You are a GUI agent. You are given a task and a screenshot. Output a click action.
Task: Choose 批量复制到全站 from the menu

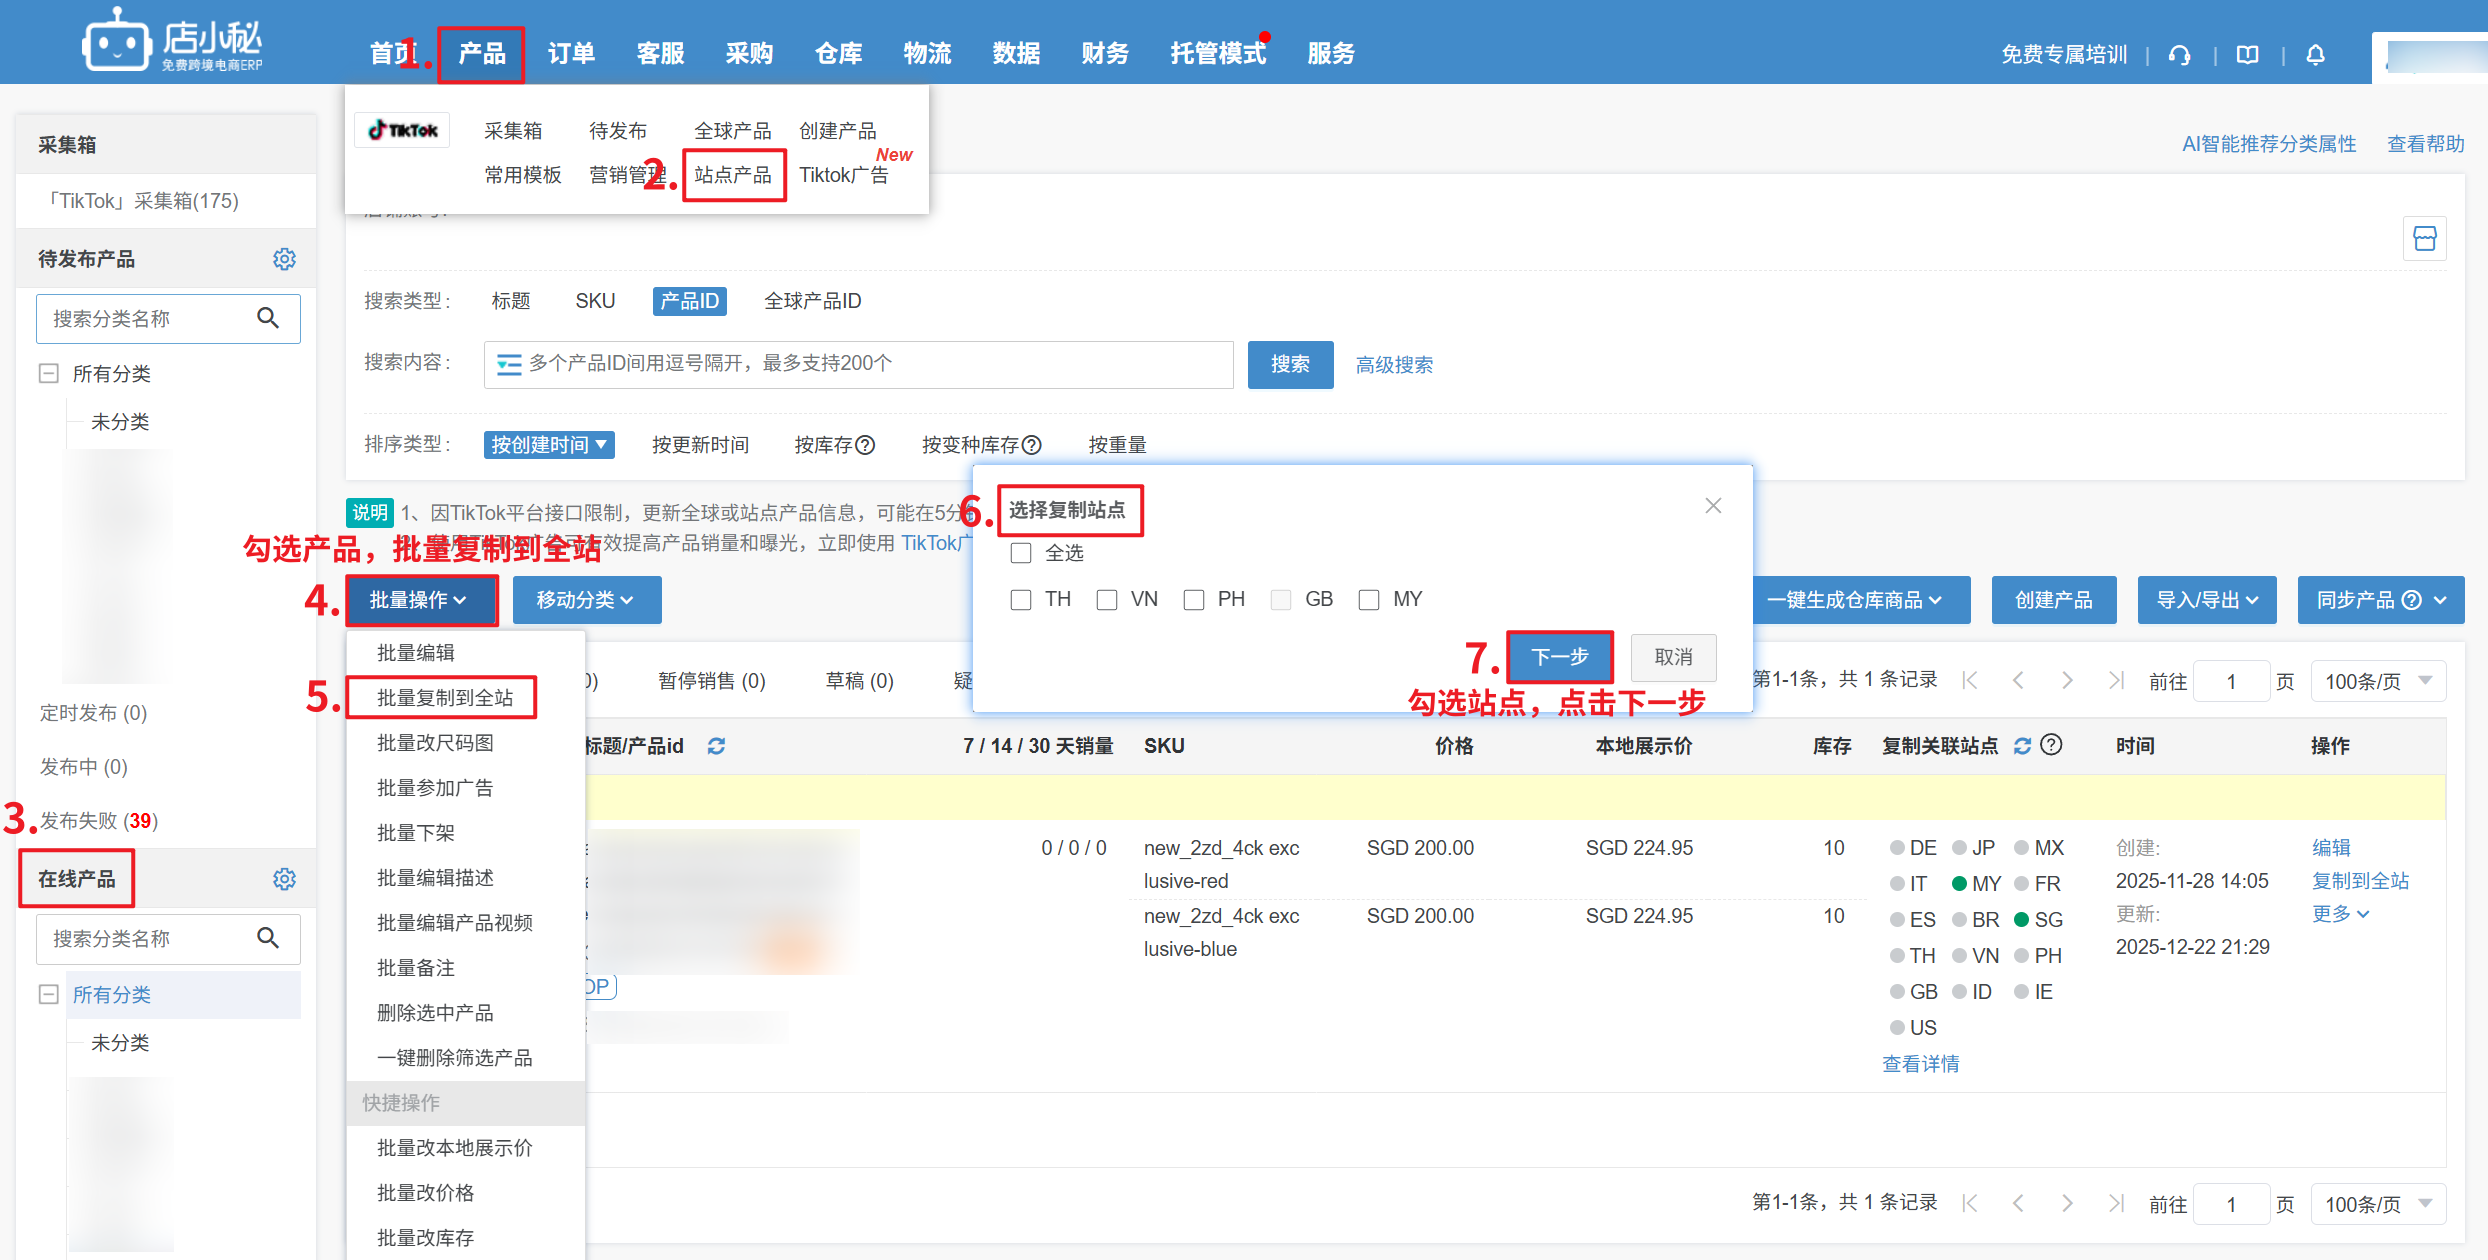444,698
